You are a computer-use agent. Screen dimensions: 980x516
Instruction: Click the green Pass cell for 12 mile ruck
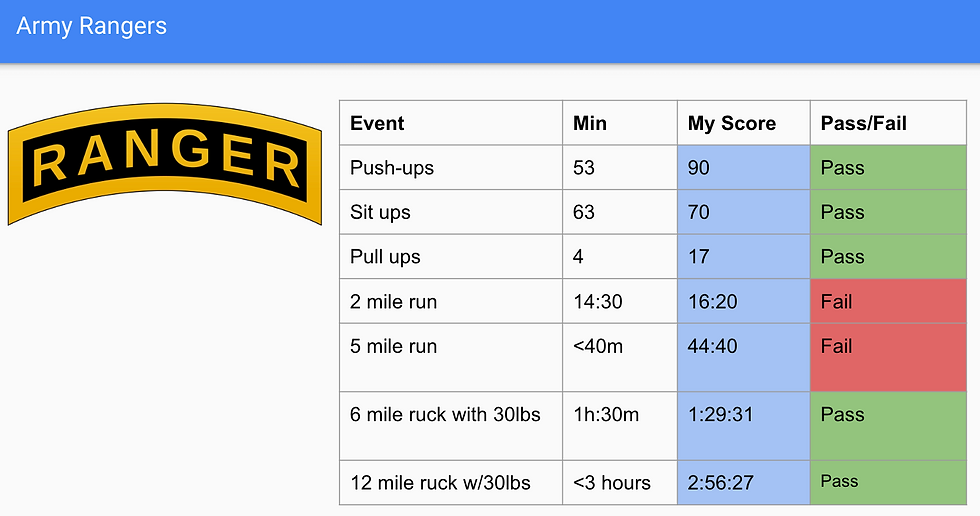pyautogui.click(x=888, y=482)
